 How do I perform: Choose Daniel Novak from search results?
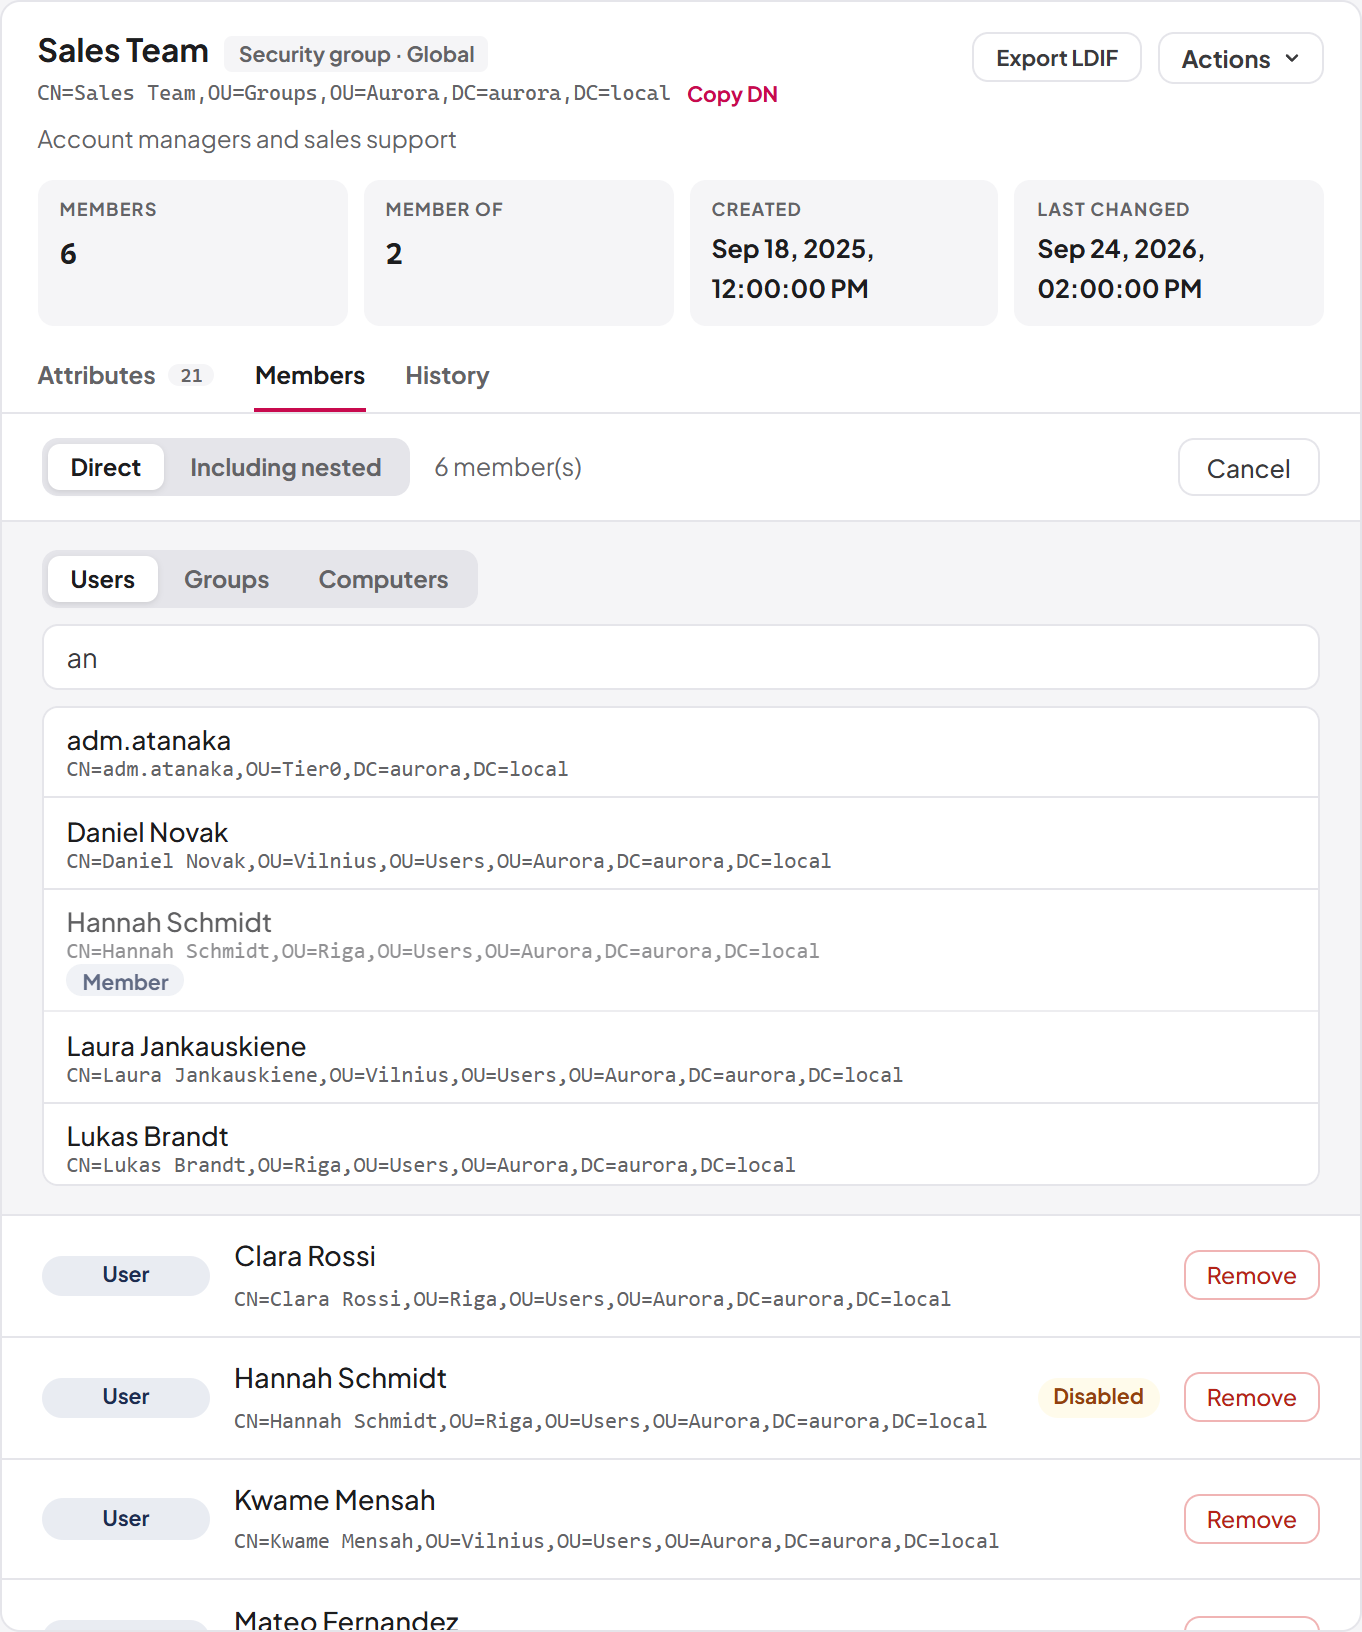click(681, 844)
